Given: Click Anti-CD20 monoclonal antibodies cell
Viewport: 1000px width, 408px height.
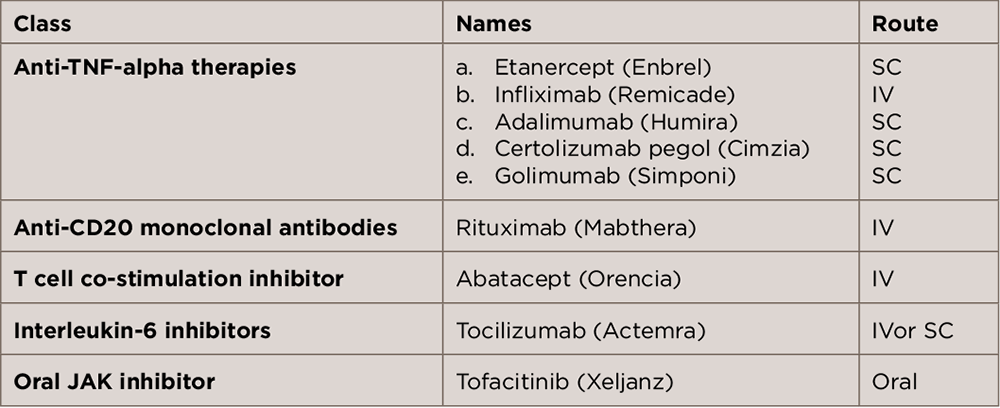Looking at the screenshot, I should coord(205,227).
